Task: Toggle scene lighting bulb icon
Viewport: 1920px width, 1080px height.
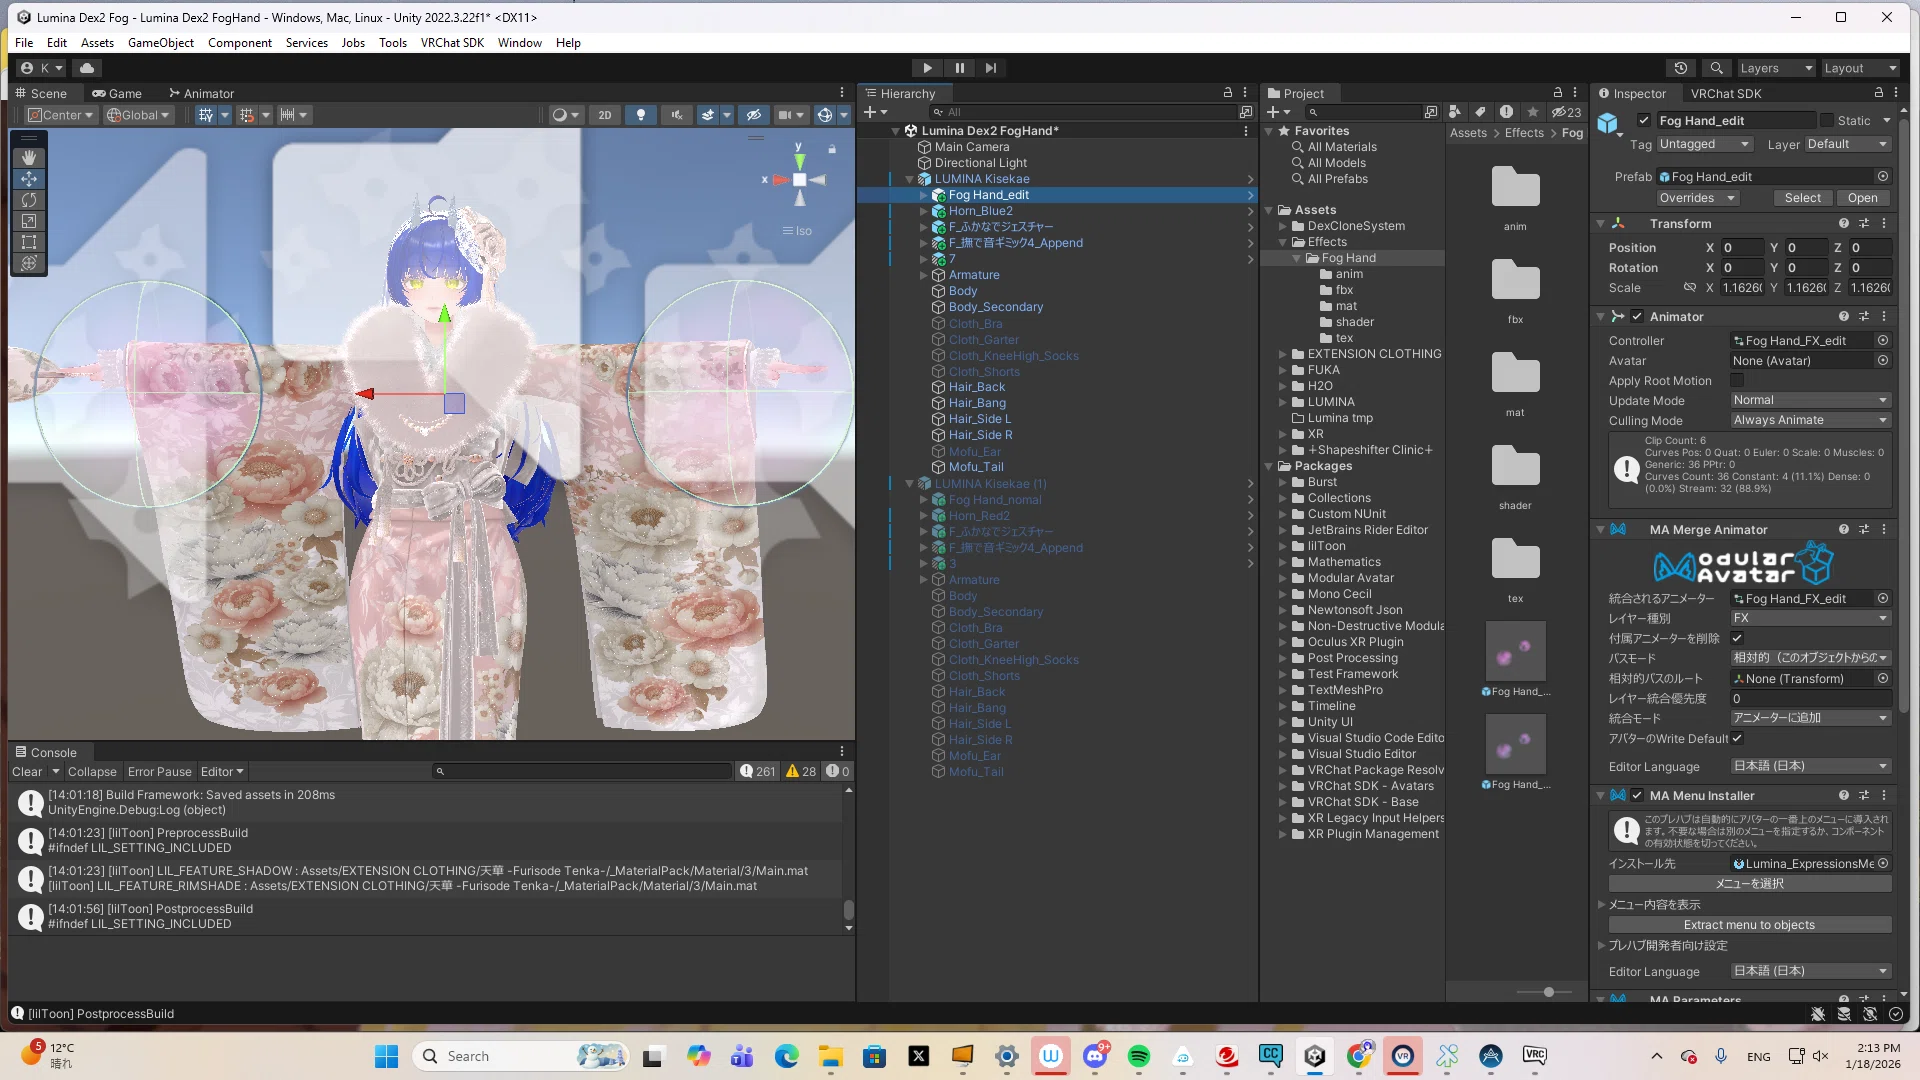Action: click(x=641, y=115)
